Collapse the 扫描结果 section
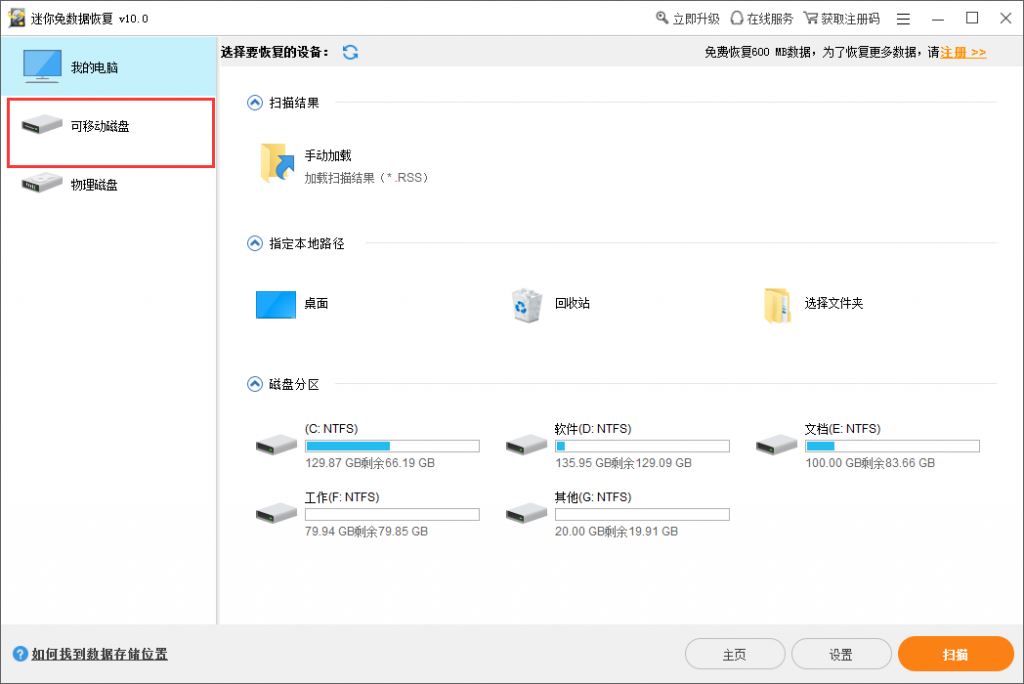Viewport: 1024px width, 684px height. (255, 103)
